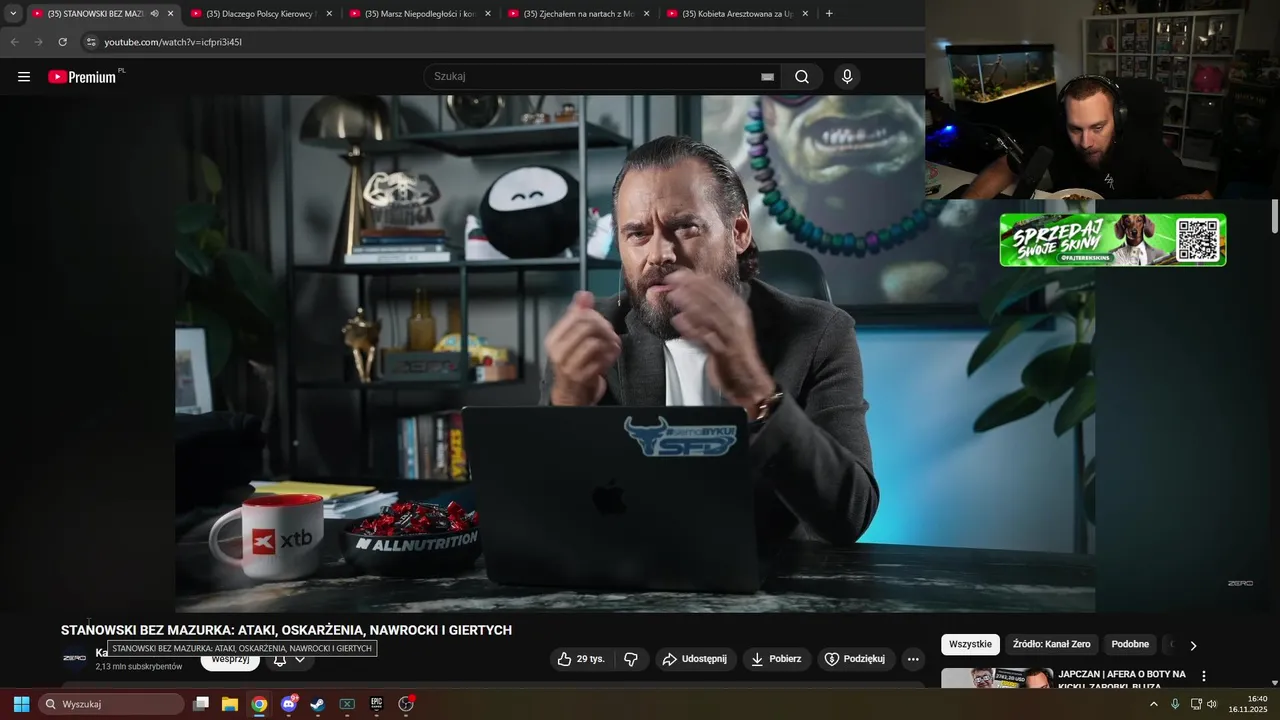Open File Explorer from taskbar
This screenshot has height=720, width=1280.
point(230,704)
